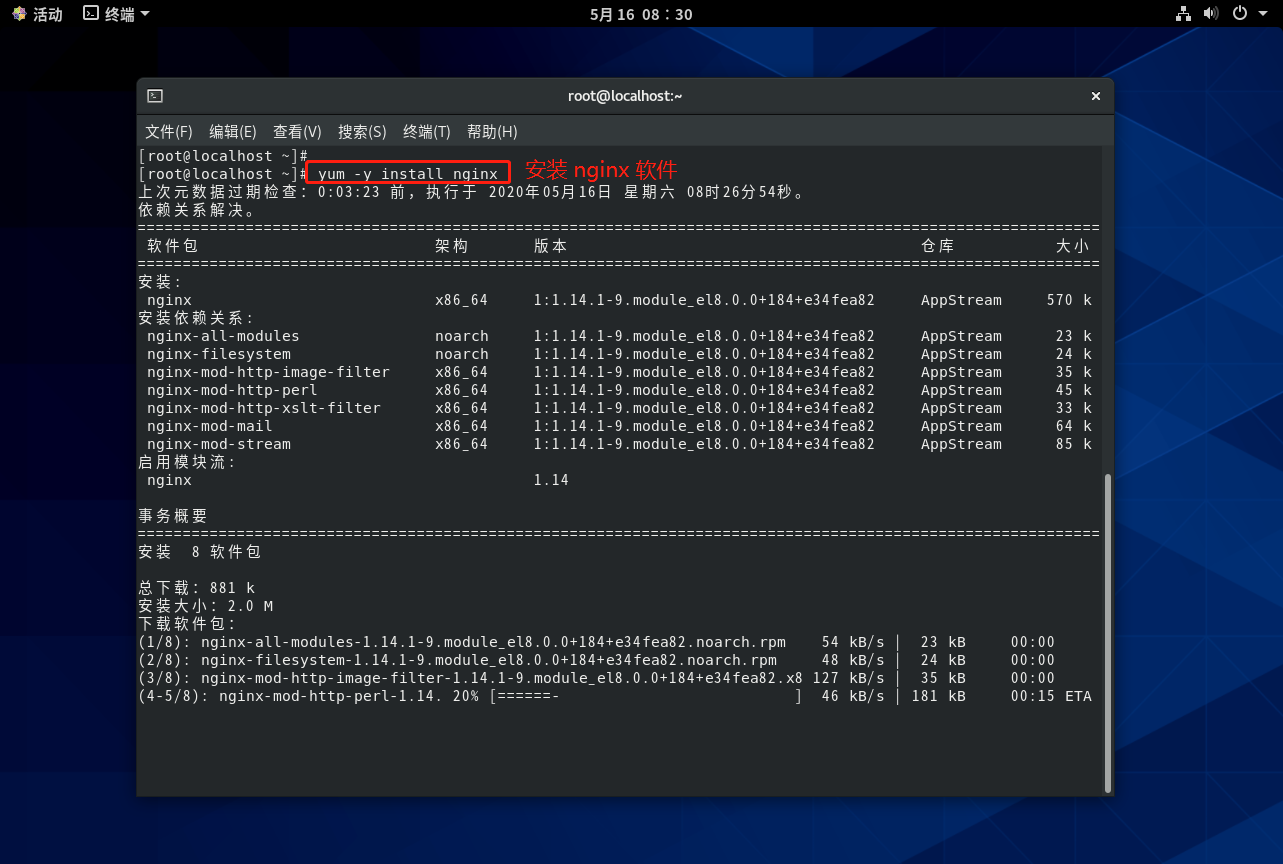Click the terminal icon in window title bar
This screenshot has height=864, width=1283.
coord(155,96)
